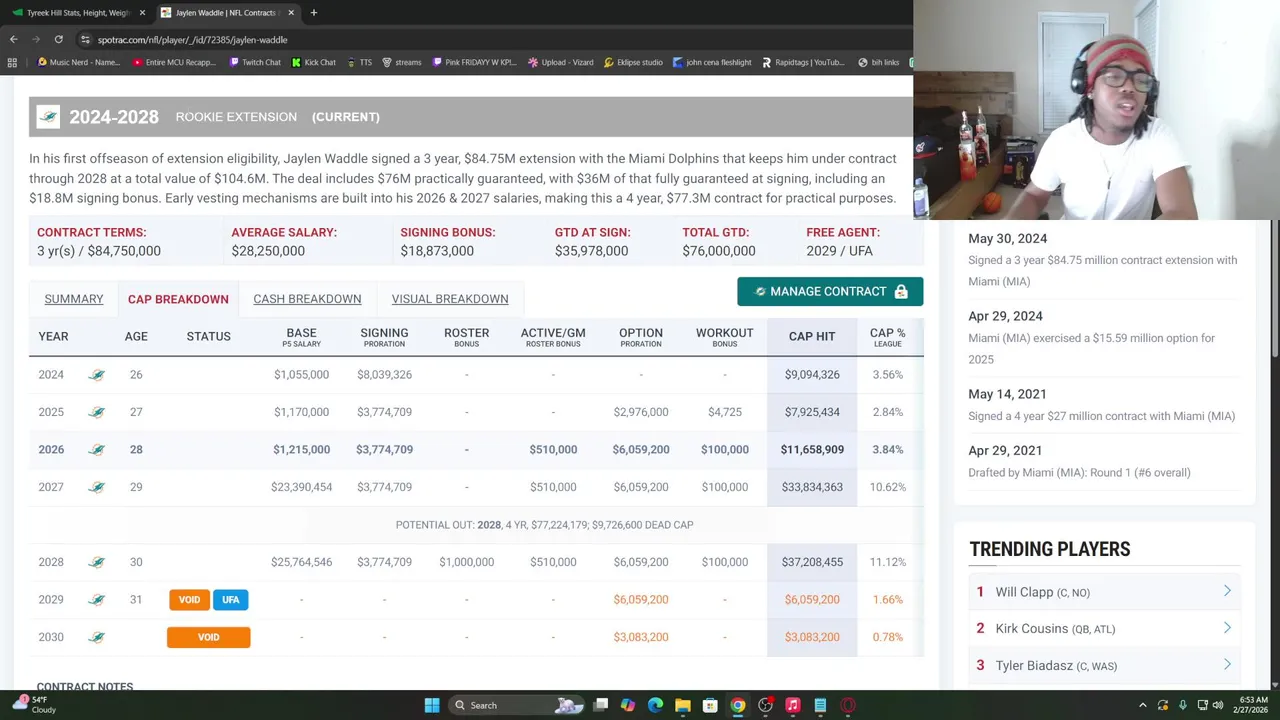This screenshot has width=1280, height=720.
Task: Open the Kick Chat bookmark
Action: 313,62
